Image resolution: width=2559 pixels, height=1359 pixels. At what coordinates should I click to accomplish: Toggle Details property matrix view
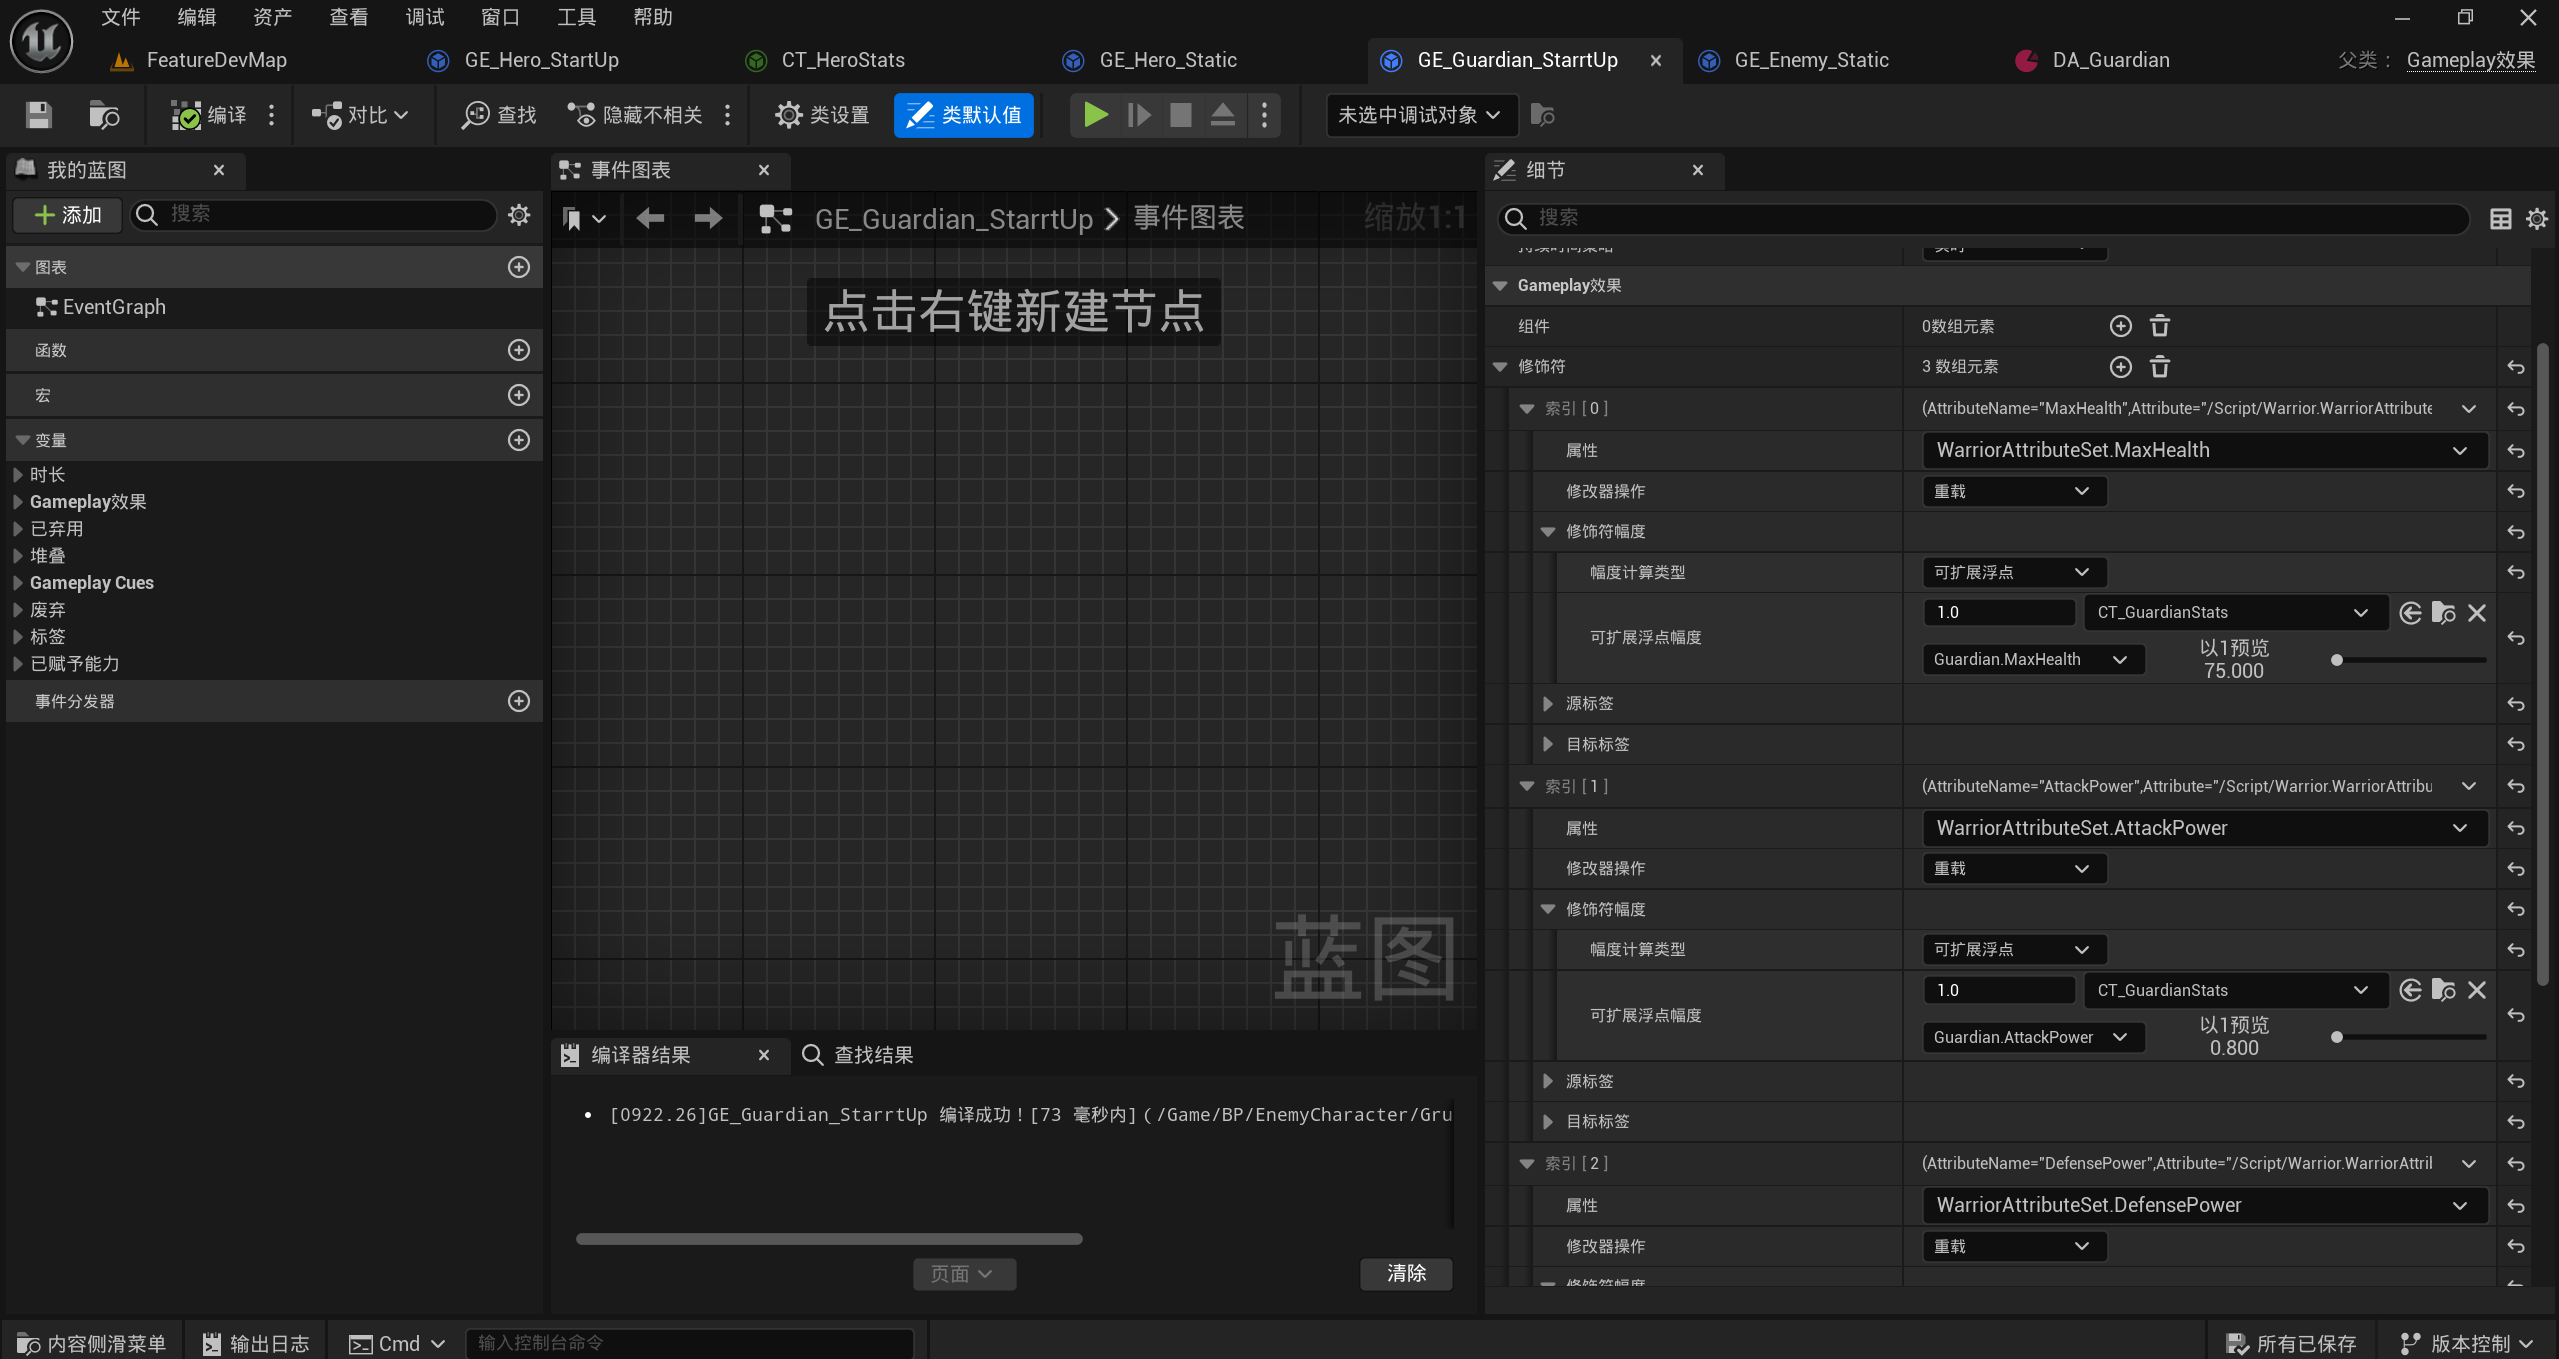[2501, 218]
